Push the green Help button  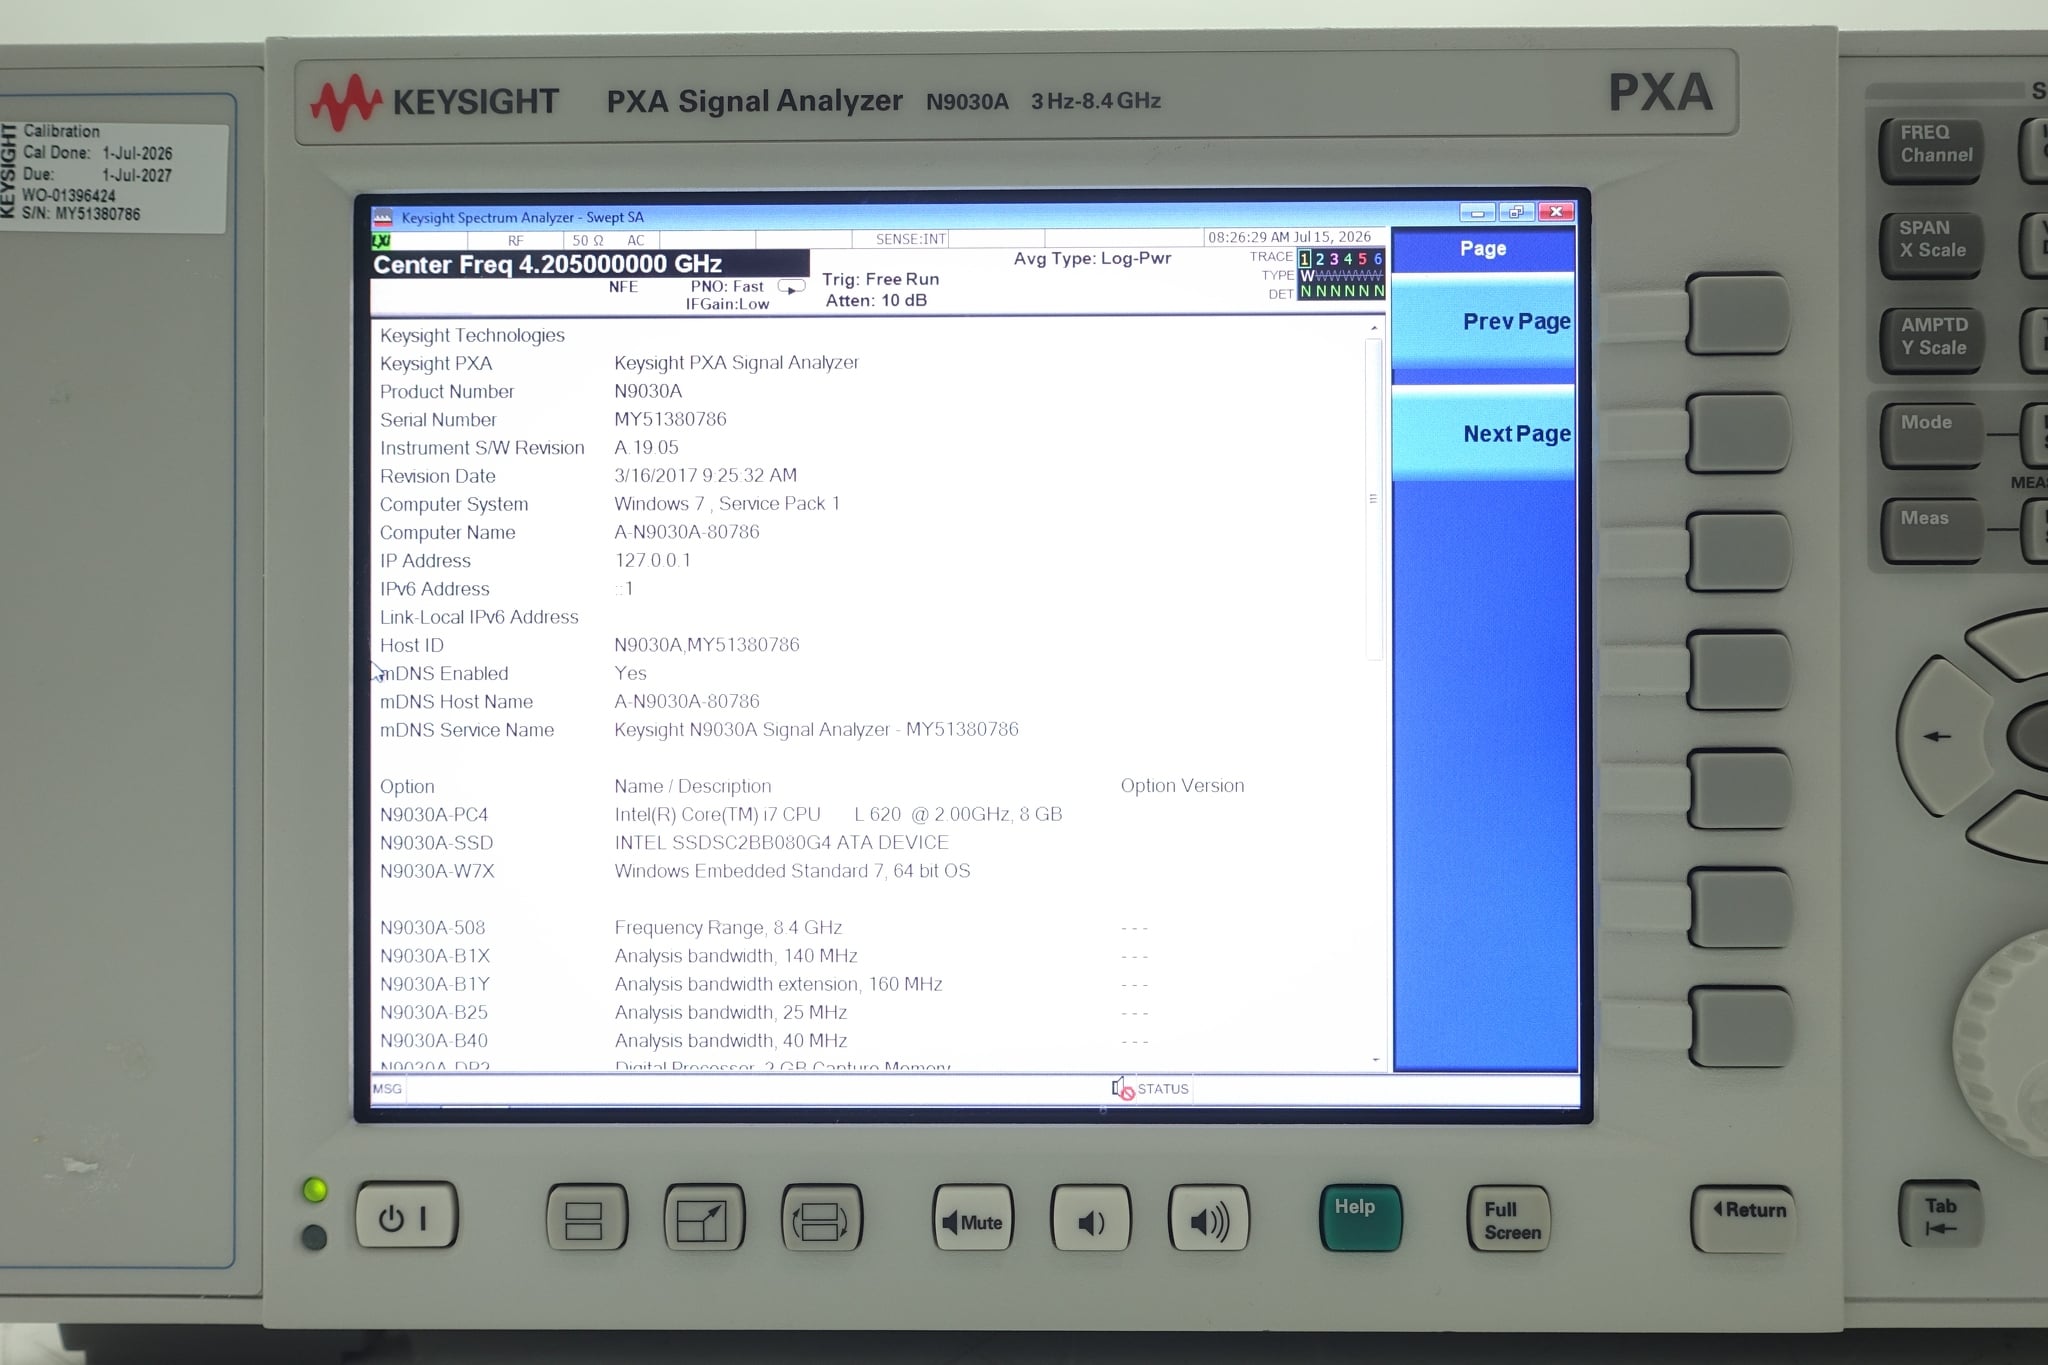pyautogui.click(x=1360, y=1217)
